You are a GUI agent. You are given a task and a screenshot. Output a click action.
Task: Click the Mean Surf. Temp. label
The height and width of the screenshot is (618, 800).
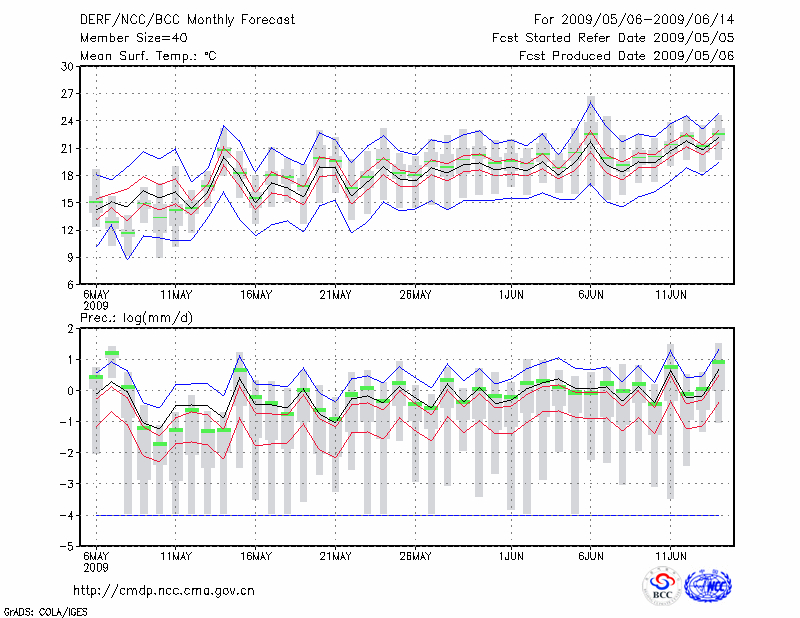tap(148, 56)
